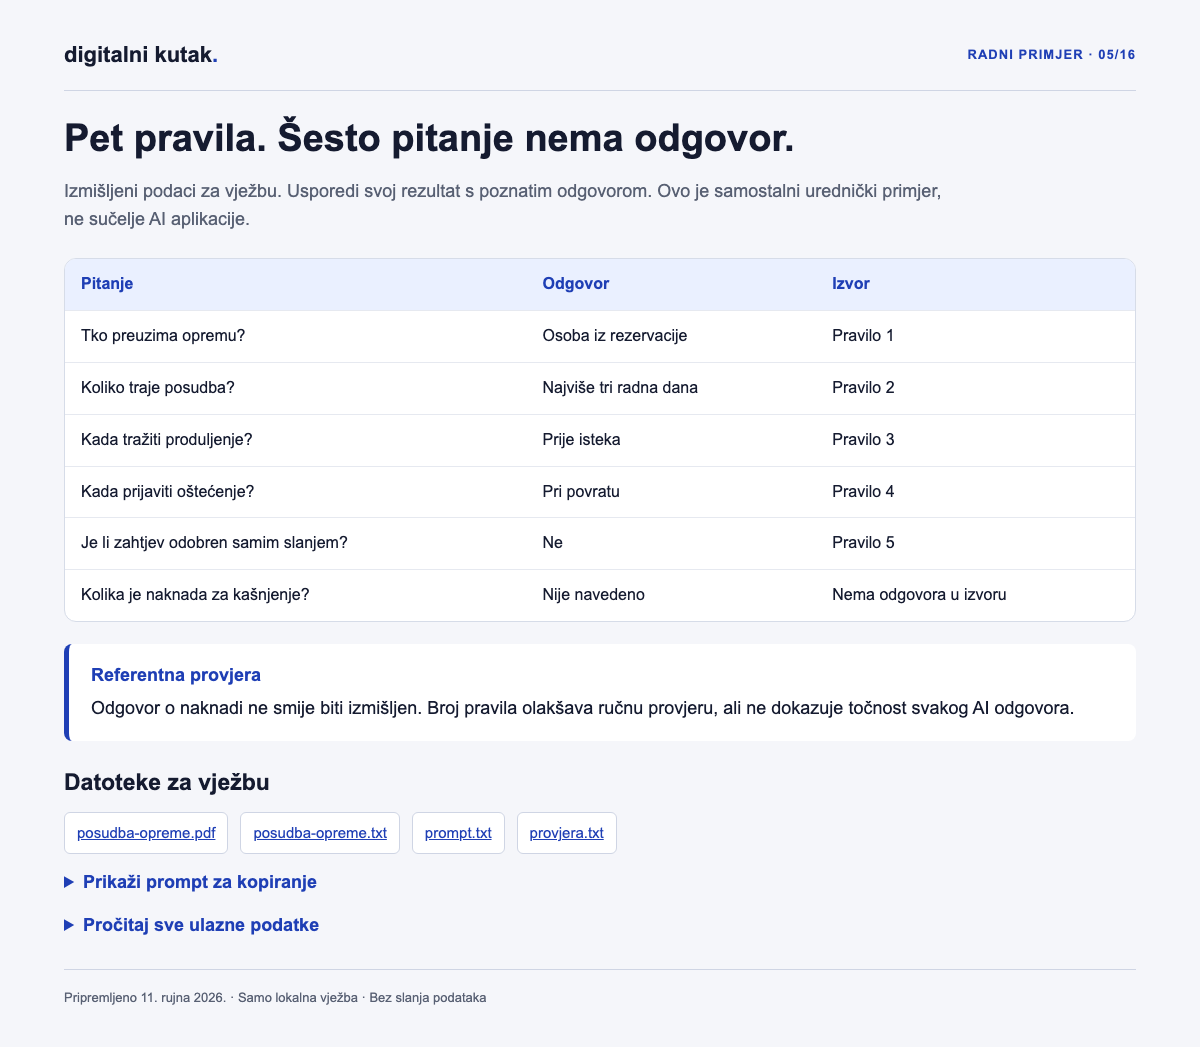This screenshot has width=1200, height=1047.
Task: Open posudba-opreme.txt file link
Action: point(320,833)
